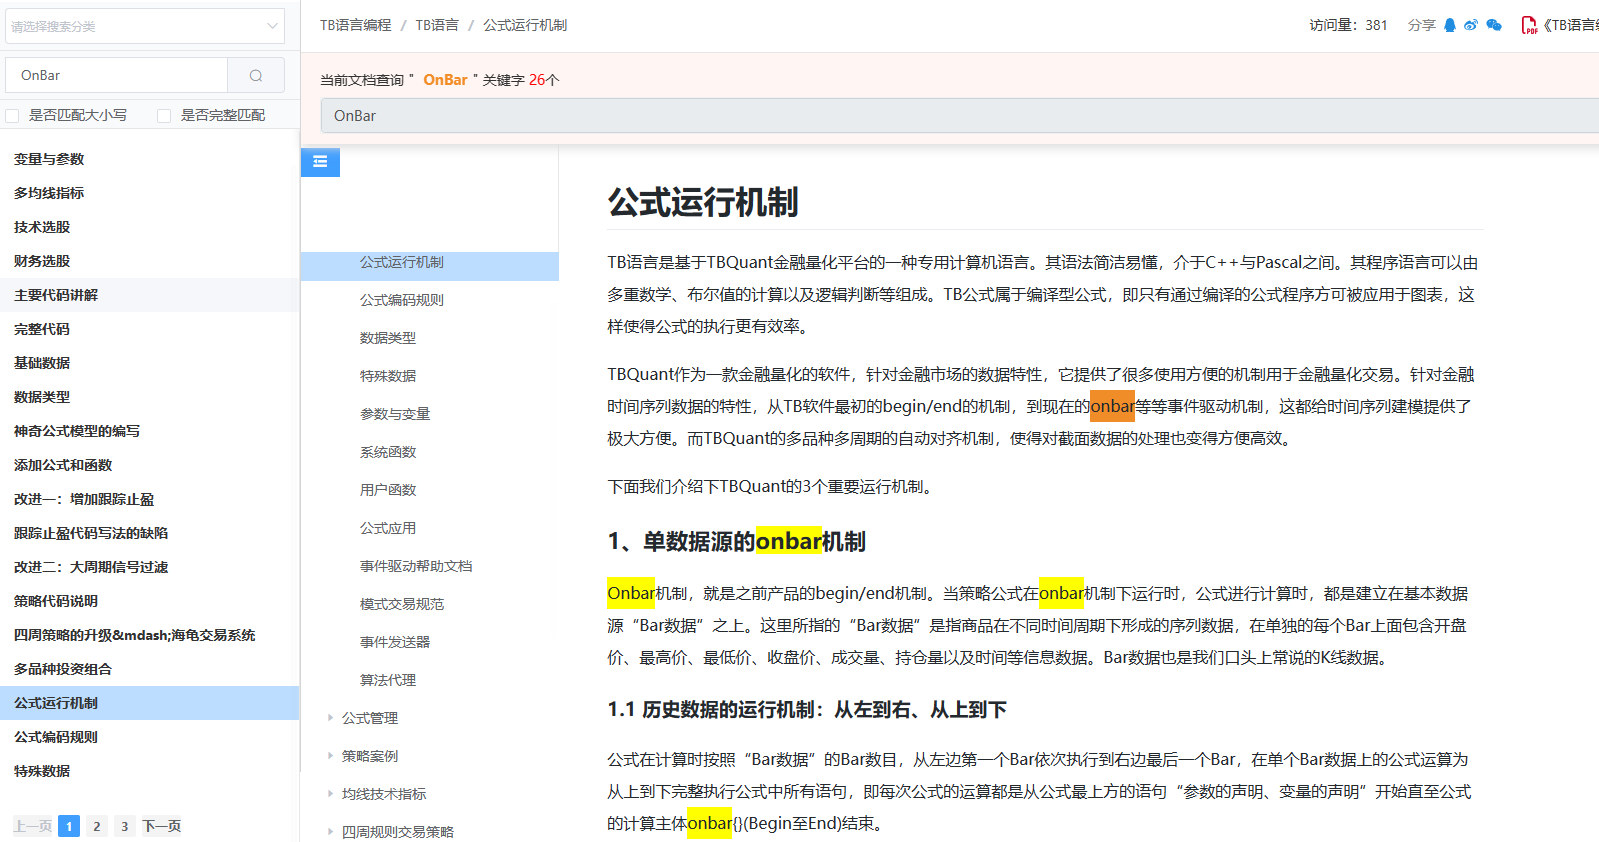This screenshot has height=842, width=1599.
Task: Focus the OnBar search input field
Action: point(117,75)
